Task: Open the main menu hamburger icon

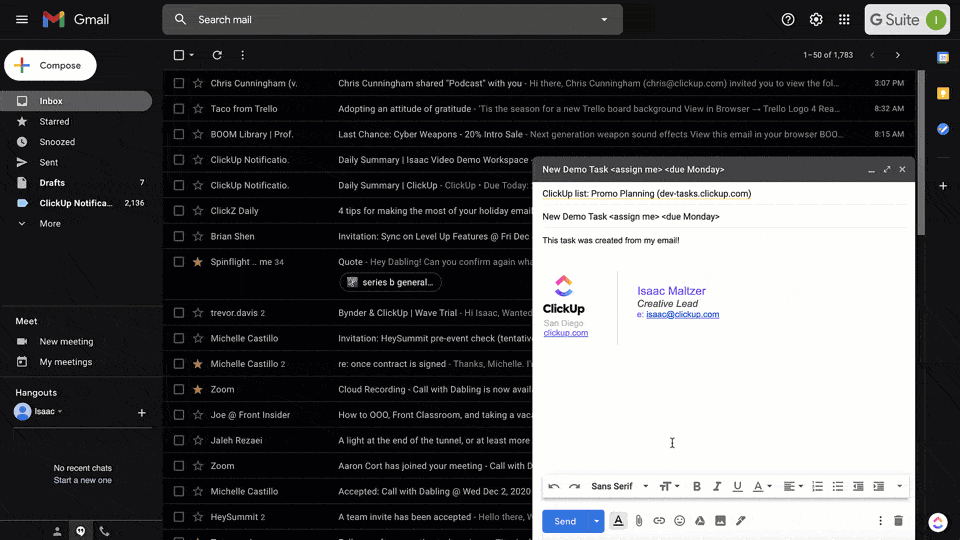Action: point(22,20)
